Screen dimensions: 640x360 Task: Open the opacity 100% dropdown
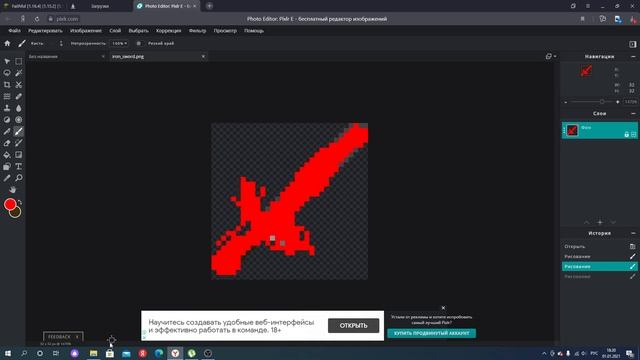tap(120, 43)
